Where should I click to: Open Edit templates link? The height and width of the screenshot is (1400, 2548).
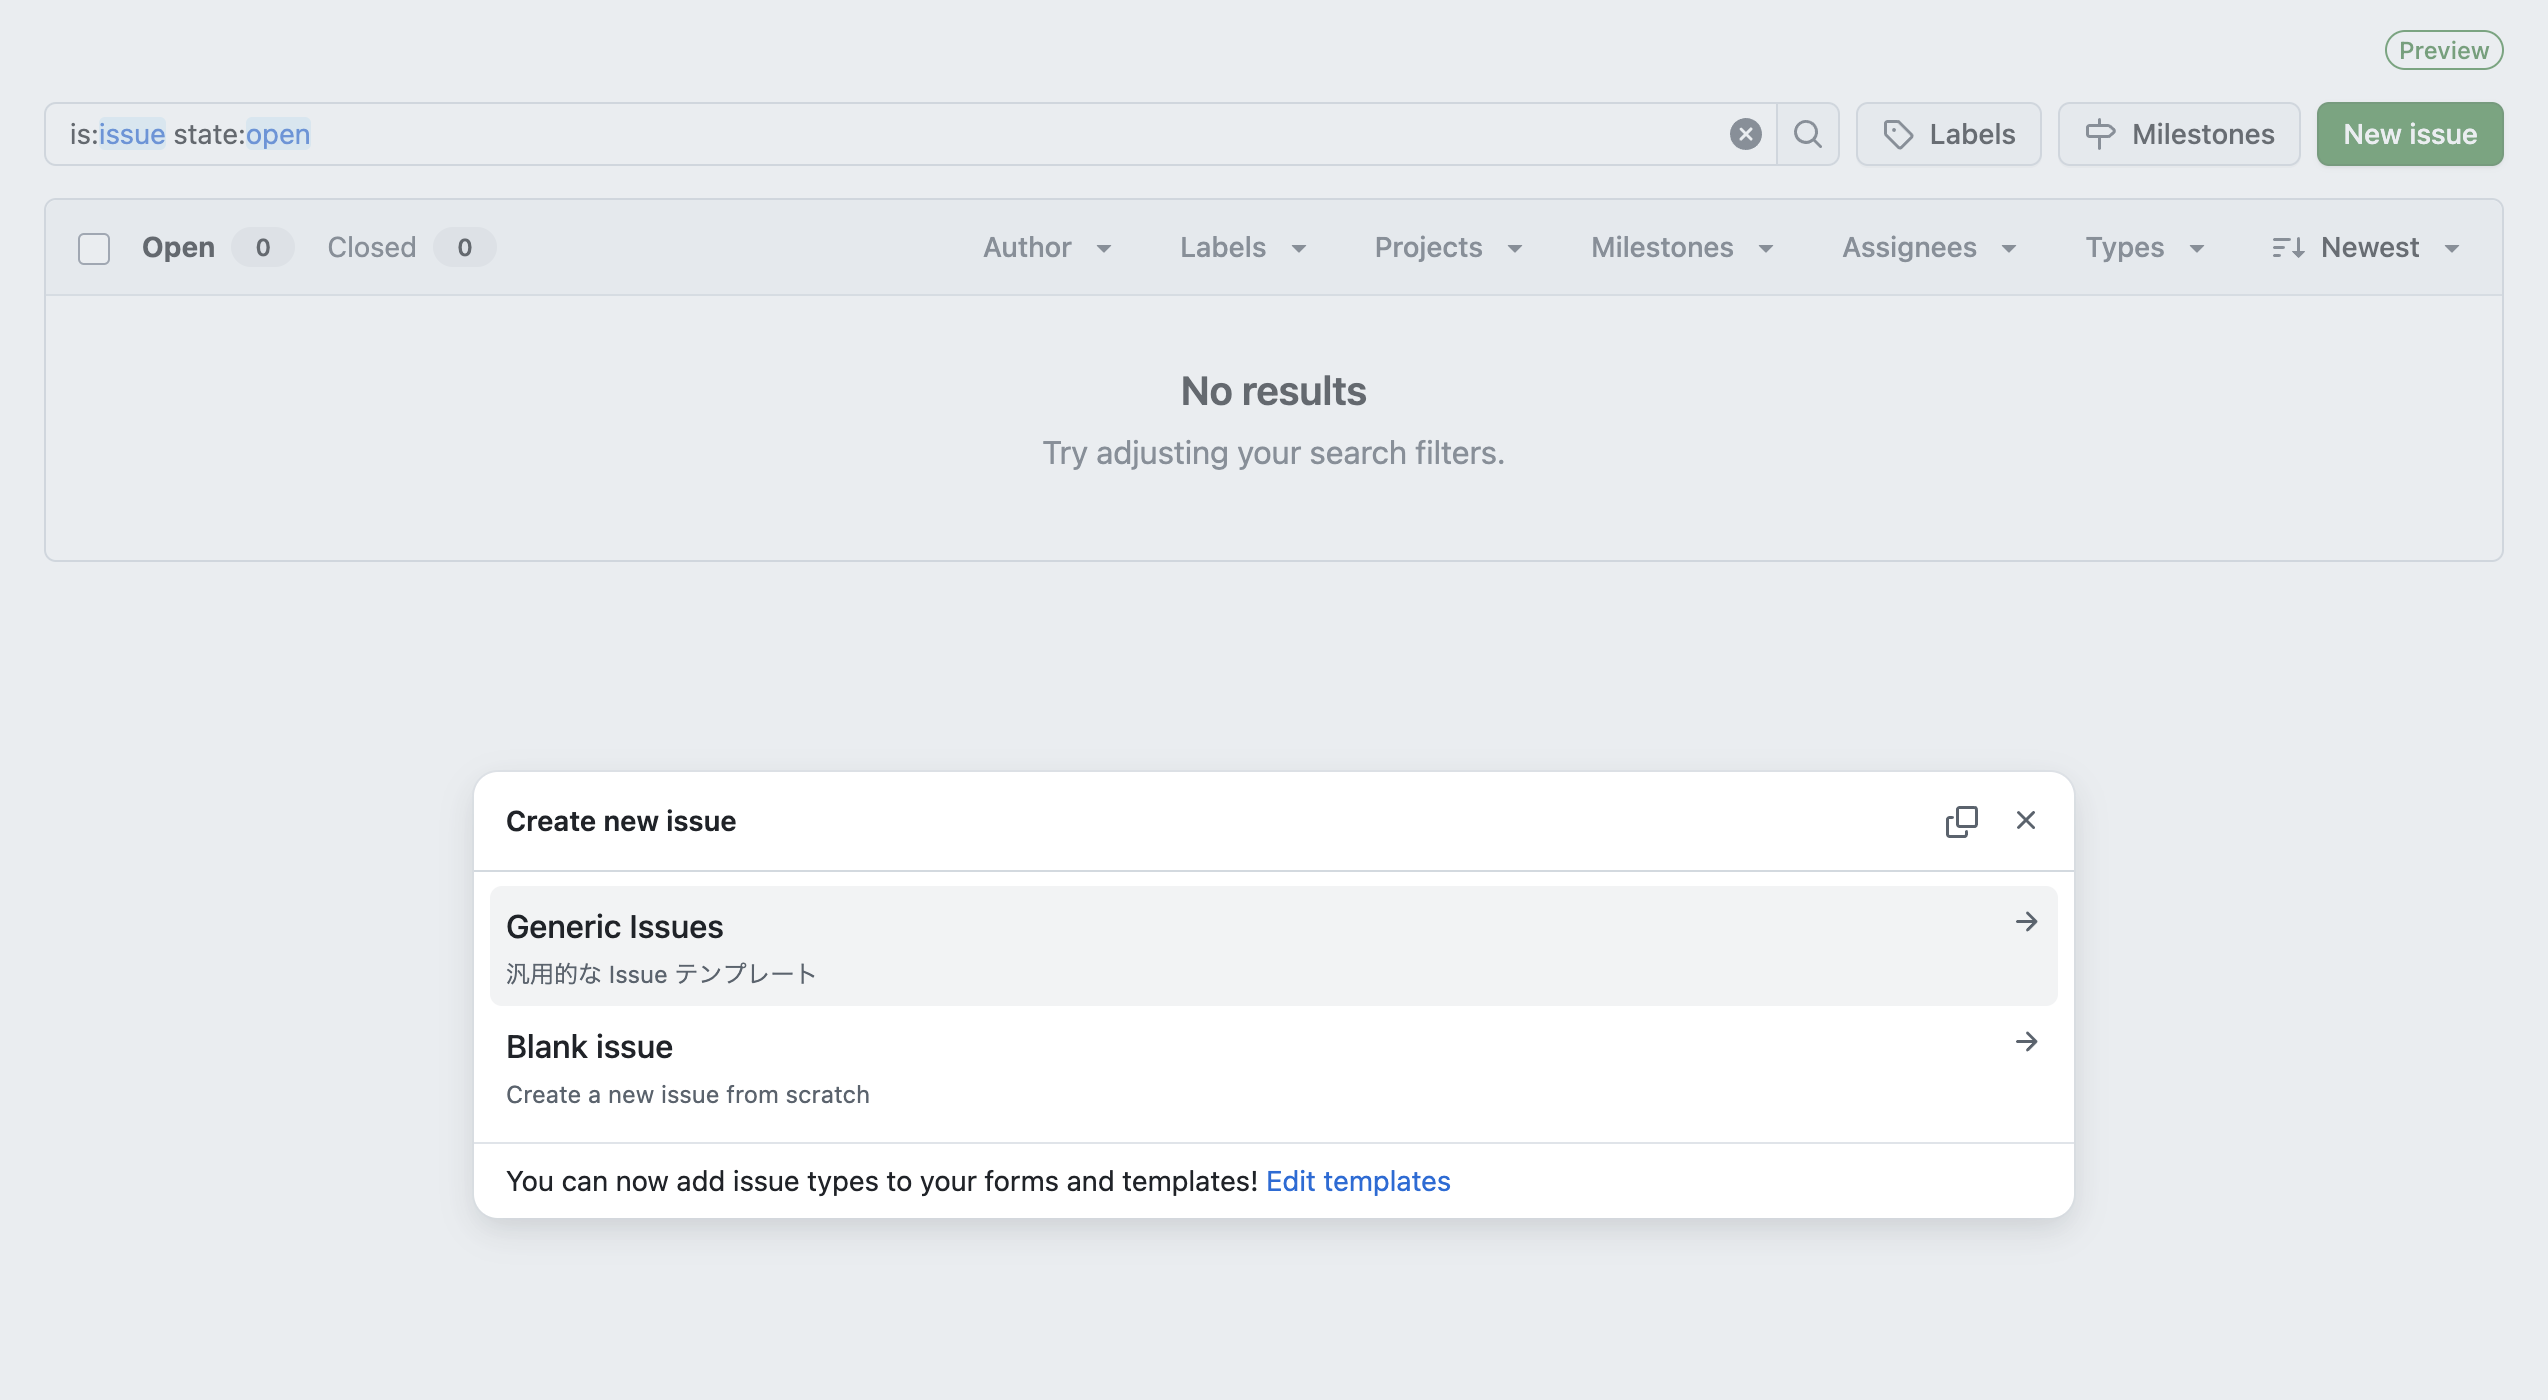pos(1357,1181)
